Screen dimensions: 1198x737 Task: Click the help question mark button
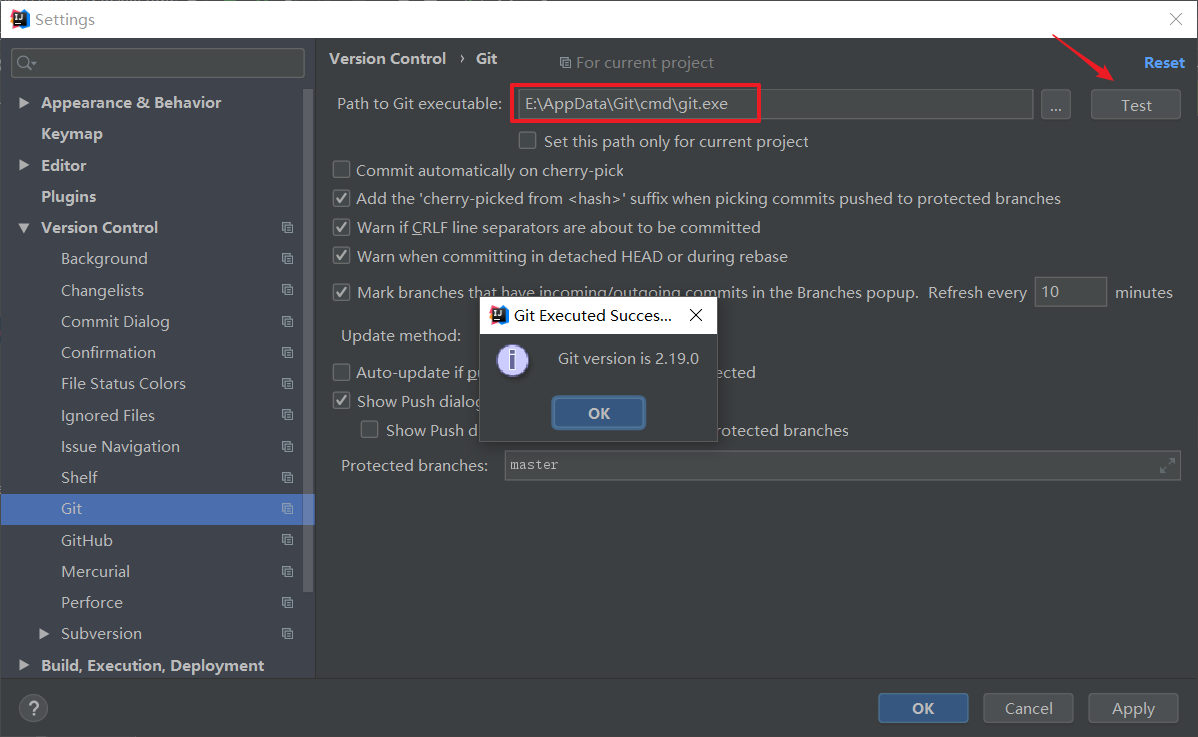(x=34, y=709)
